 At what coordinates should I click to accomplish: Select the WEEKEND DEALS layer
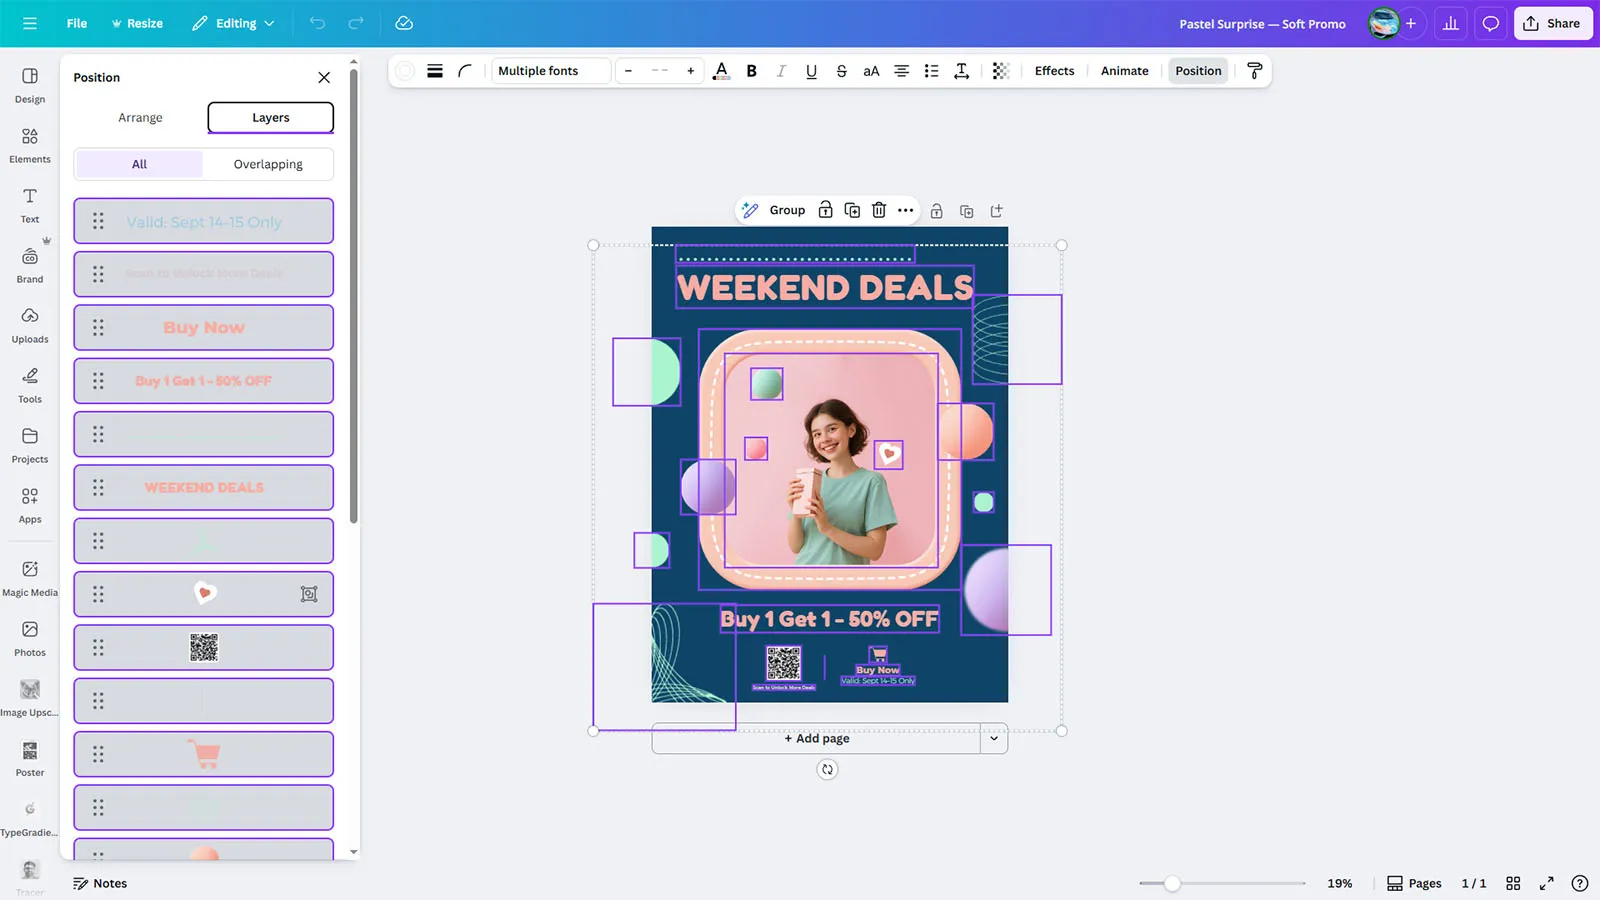click(204, 488)
